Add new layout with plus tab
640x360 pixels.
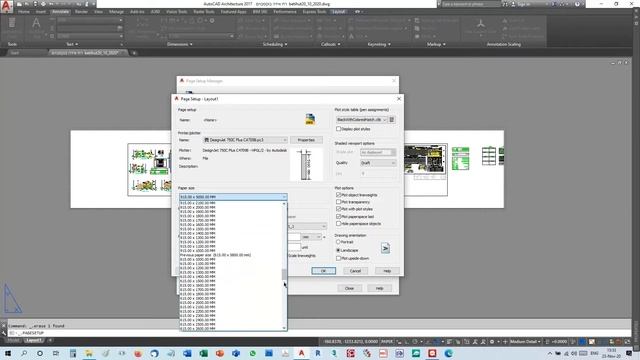click(x=50, y=340)
